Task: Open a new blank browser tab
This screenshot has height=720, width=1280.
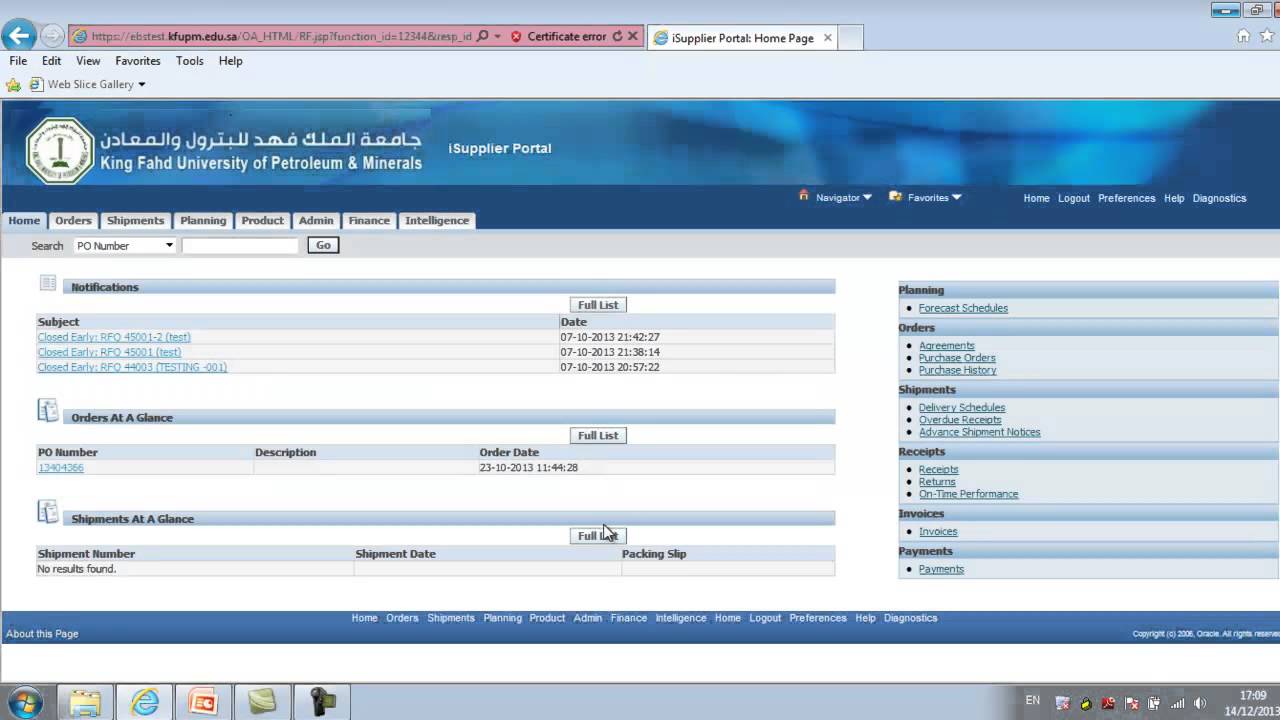Action: 850,38
